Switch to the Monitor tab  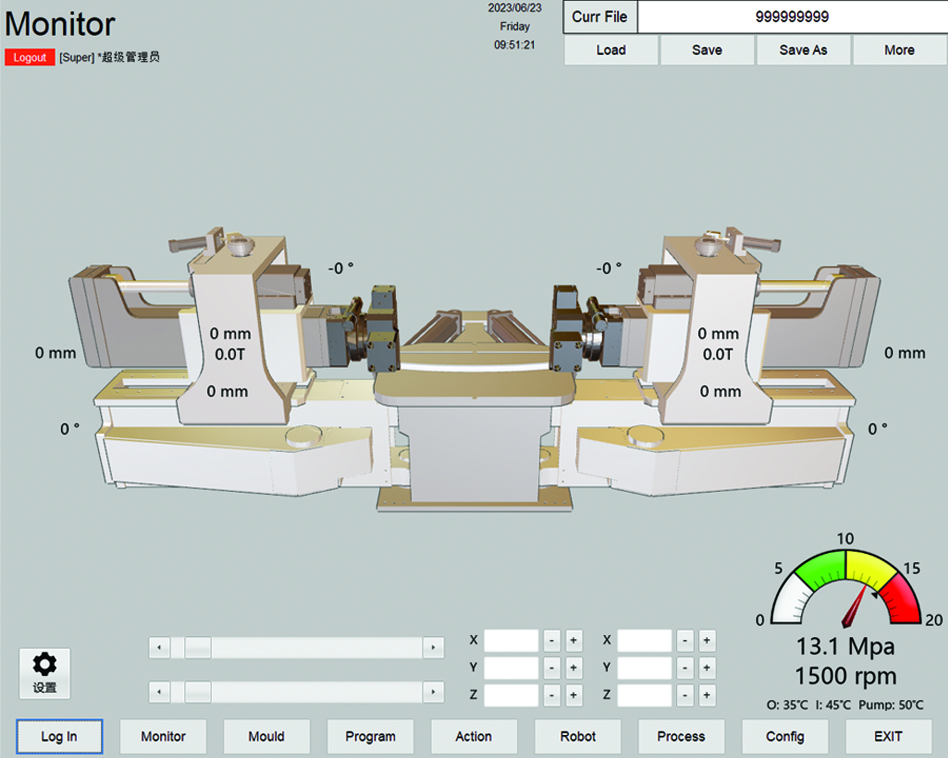(163, 736)
